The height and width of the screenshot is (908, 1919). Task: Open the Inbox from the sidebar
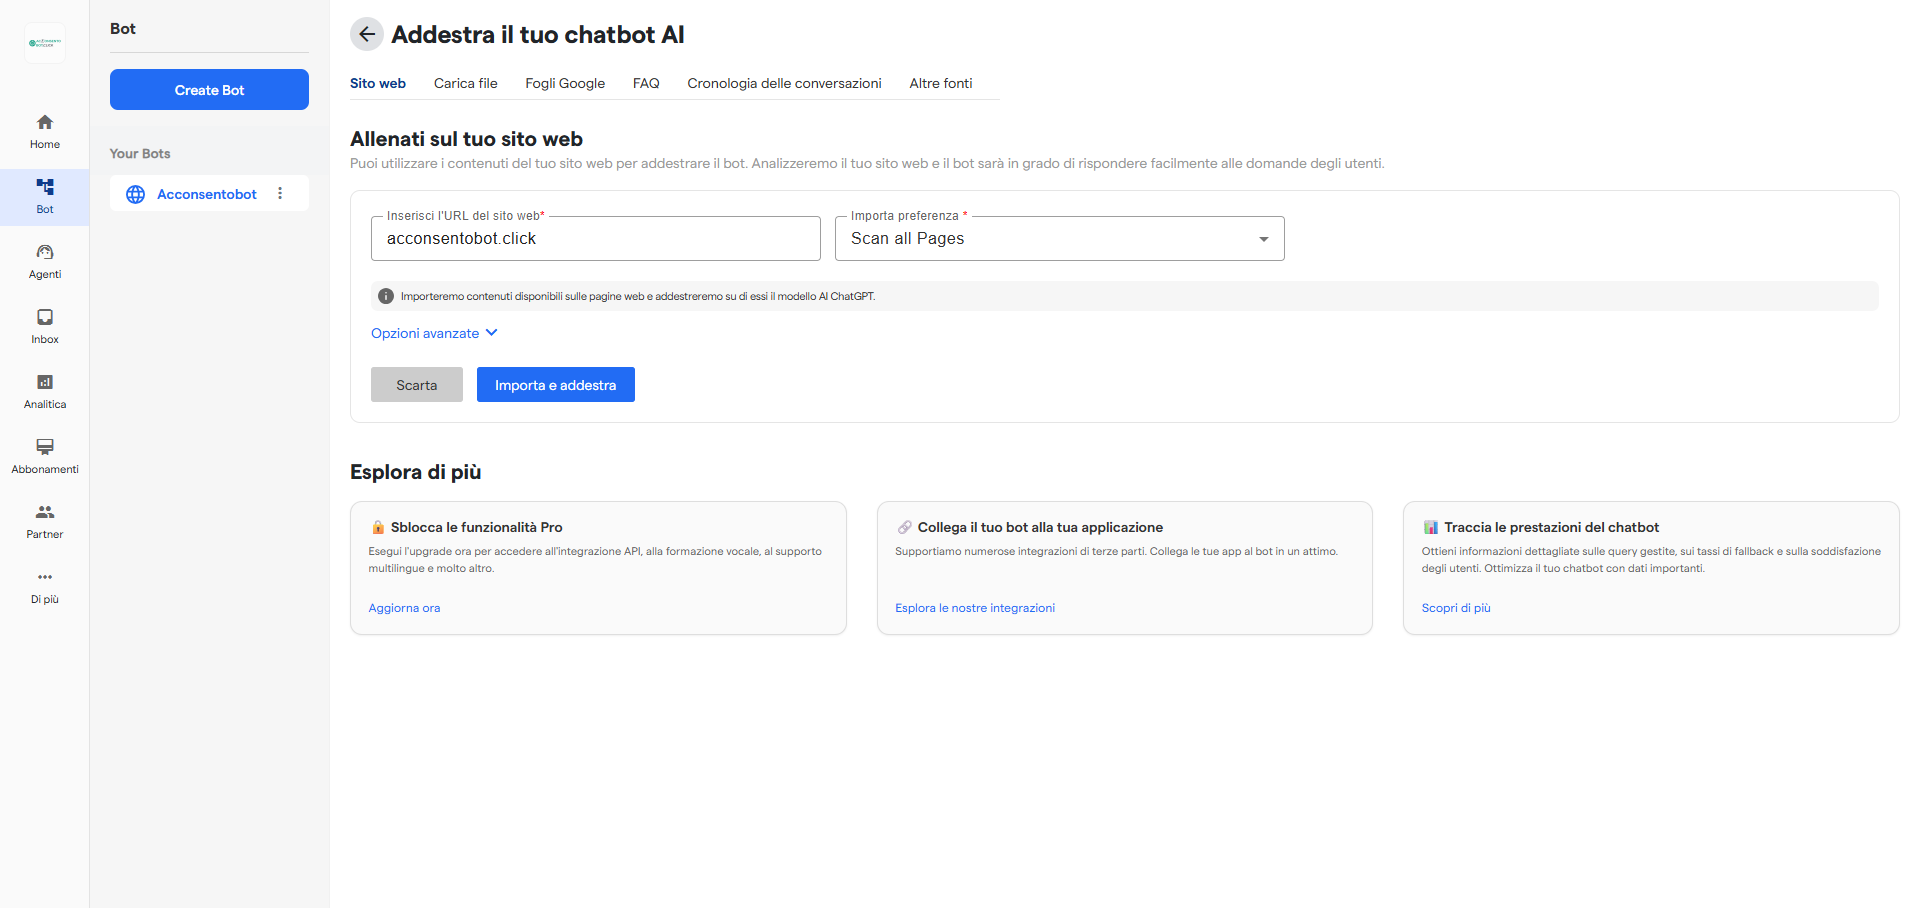(44, 325)
